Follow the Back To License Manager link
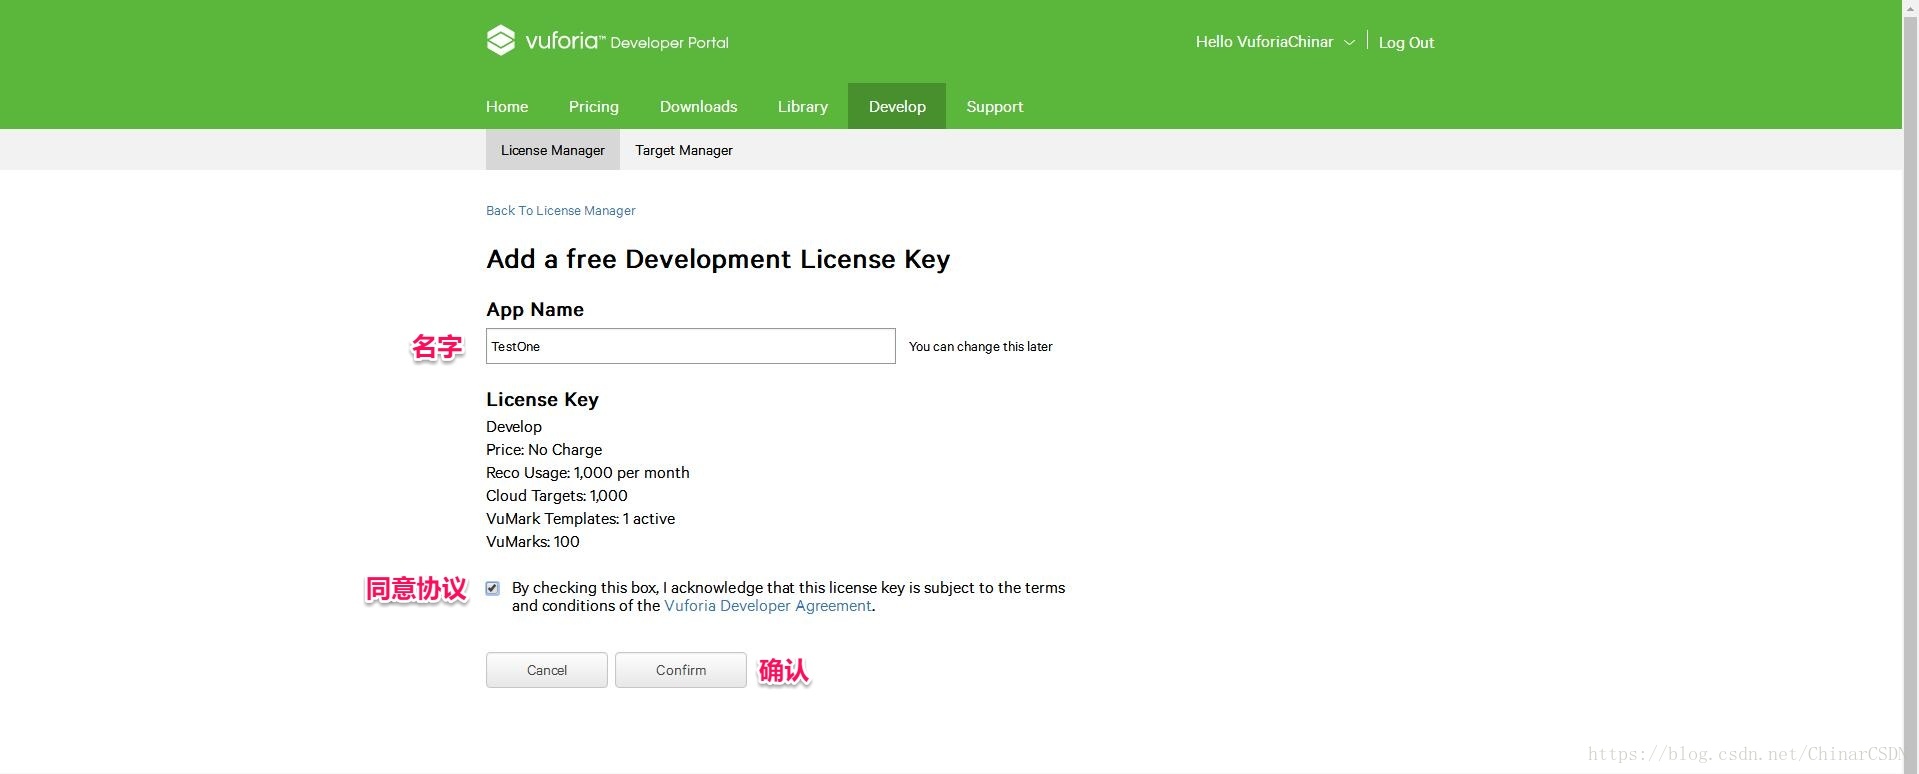The image size is (1919, 774). coord(561,210)
